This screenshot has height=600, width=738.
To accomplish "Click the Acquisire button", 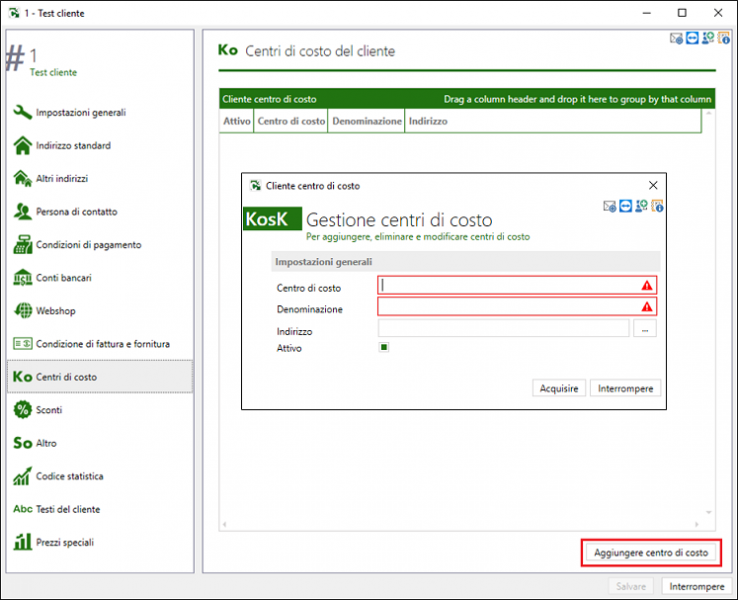I will pos(559,388).
